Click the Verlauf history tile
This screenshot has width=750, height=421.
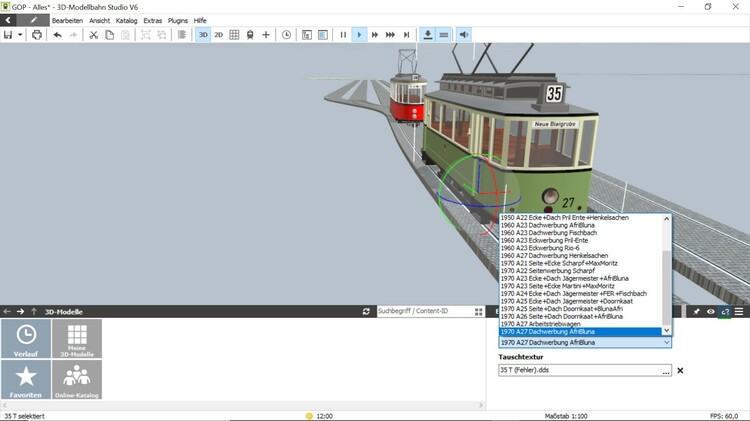pos(26,339)
